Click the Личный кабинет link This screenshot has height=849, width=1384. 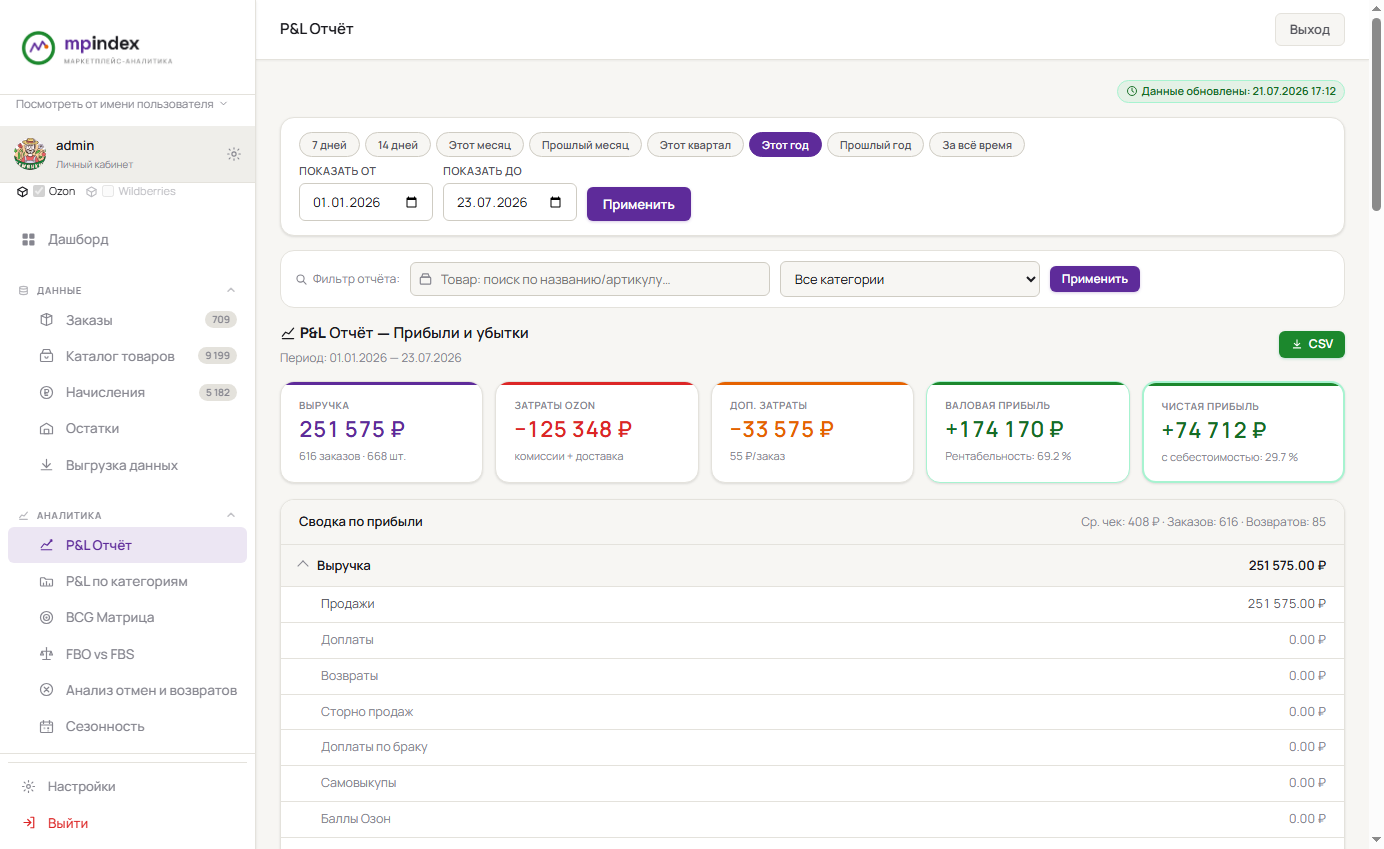[94, 165]
